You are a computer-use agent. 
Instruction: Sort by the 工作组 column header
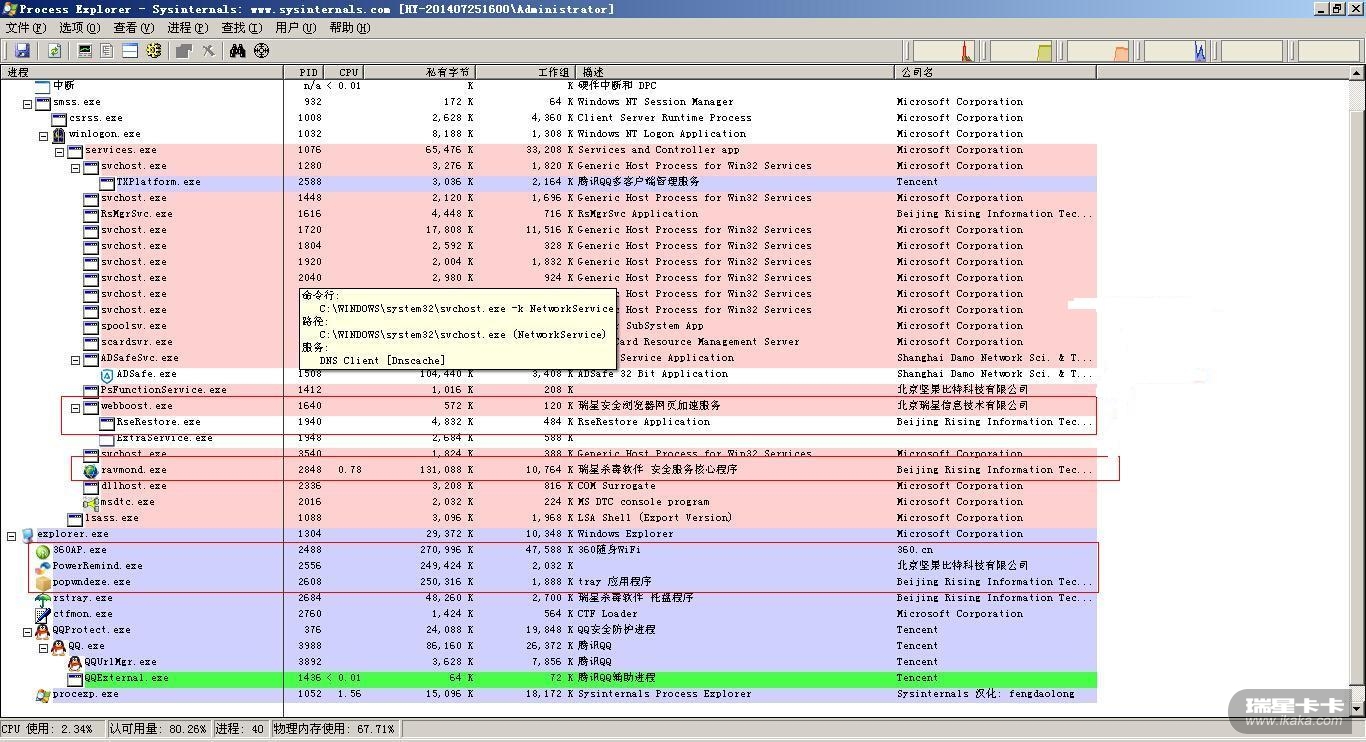(x=527, y=72)
